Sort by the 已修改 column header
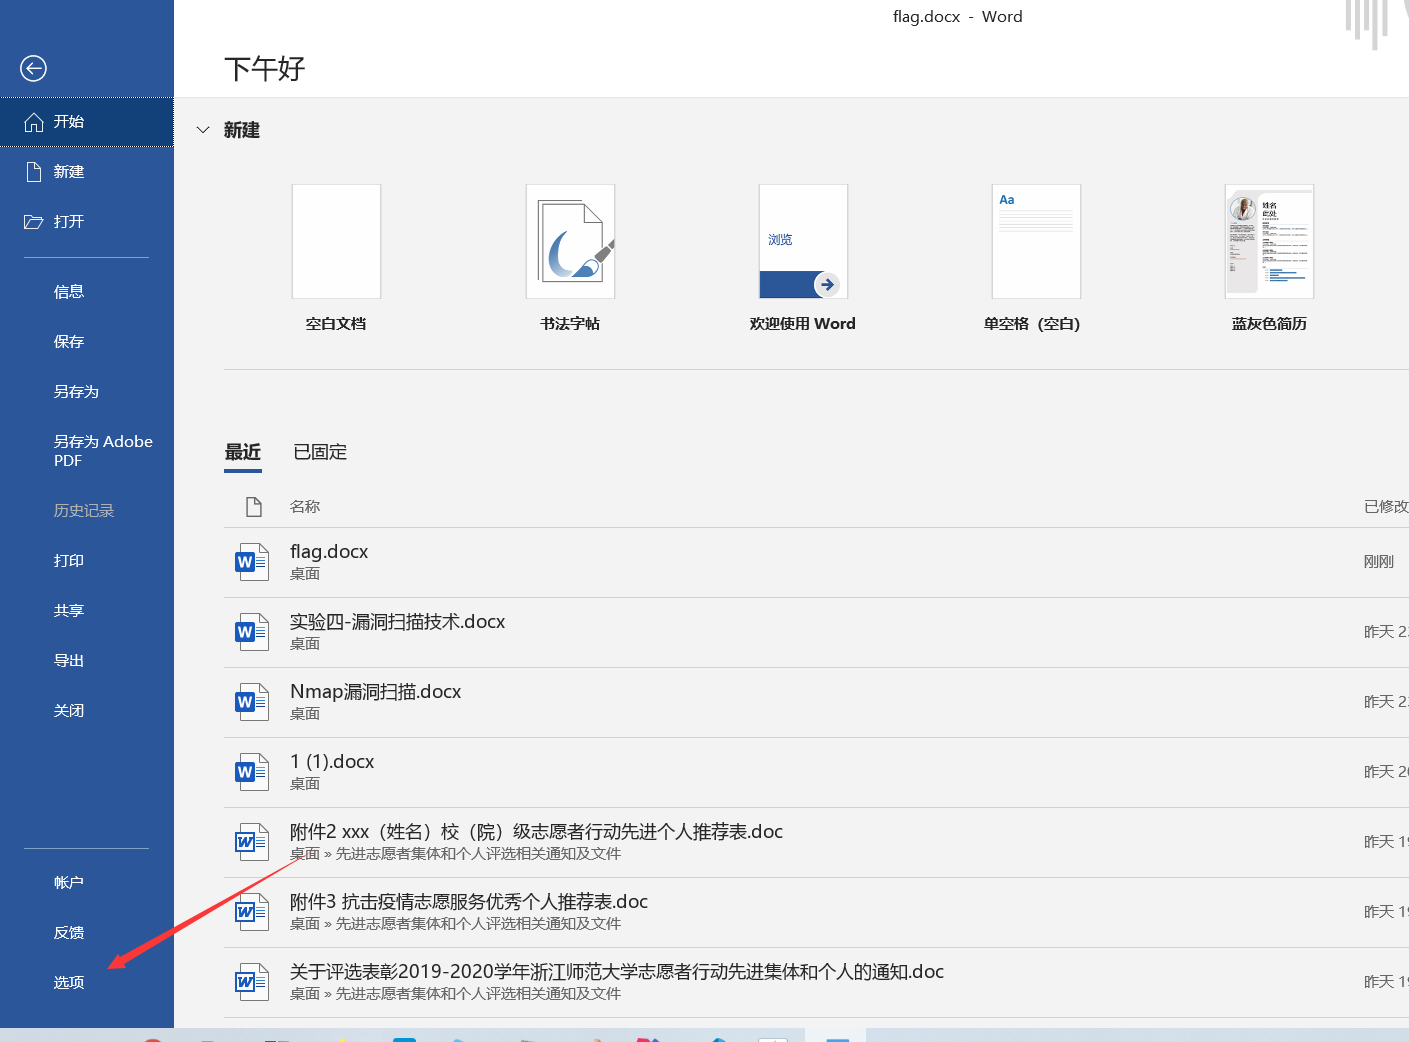This screenshot has width=1409, height=1042. [1386, 507]
